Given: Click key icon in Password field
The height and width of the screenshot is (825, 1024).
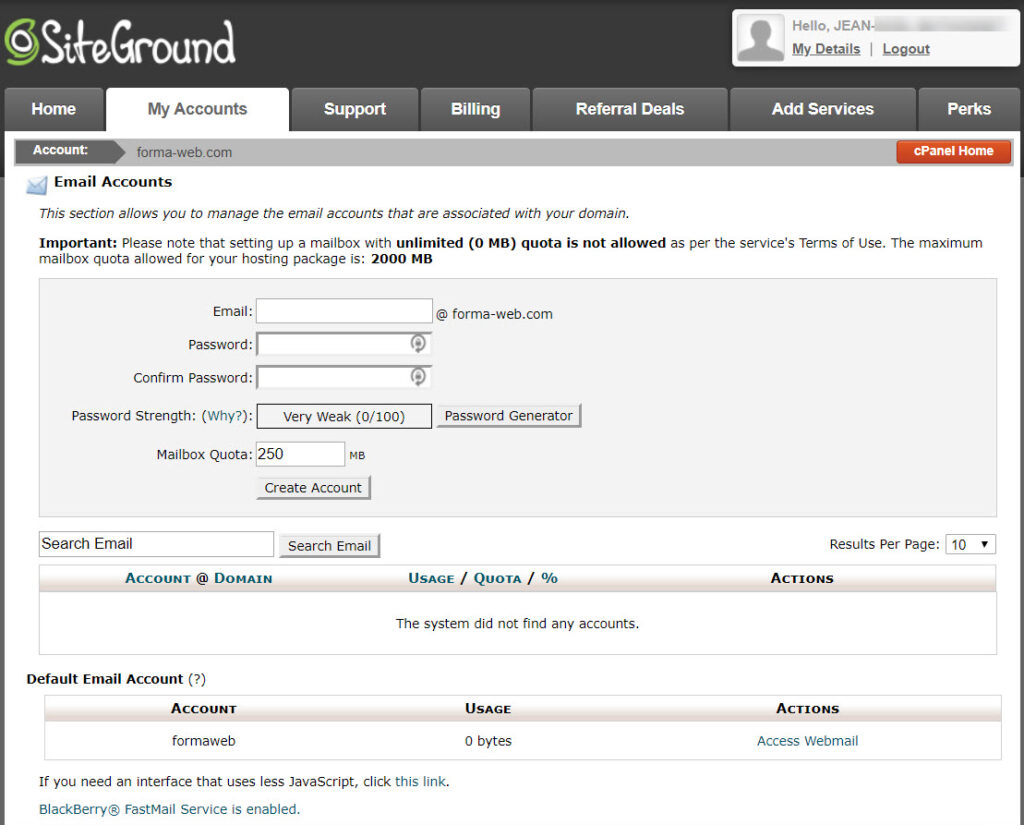Looking at the screenshot, I should point(418,343).
